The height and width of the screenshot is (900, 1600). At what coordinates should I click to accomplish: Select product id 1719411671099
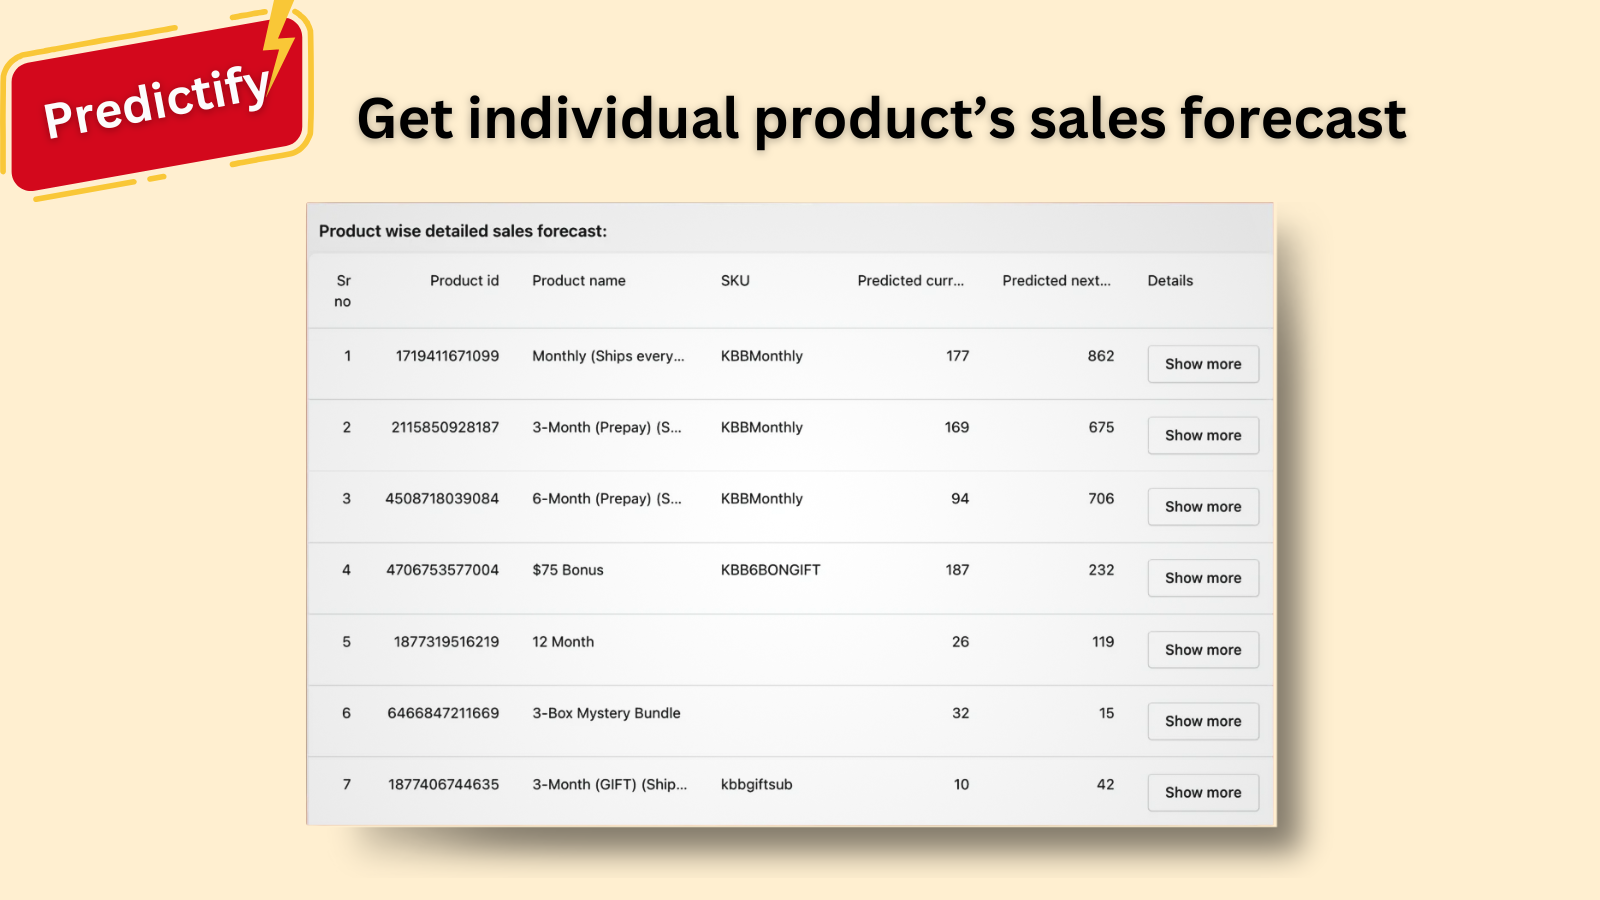click(x=447, y=356)
